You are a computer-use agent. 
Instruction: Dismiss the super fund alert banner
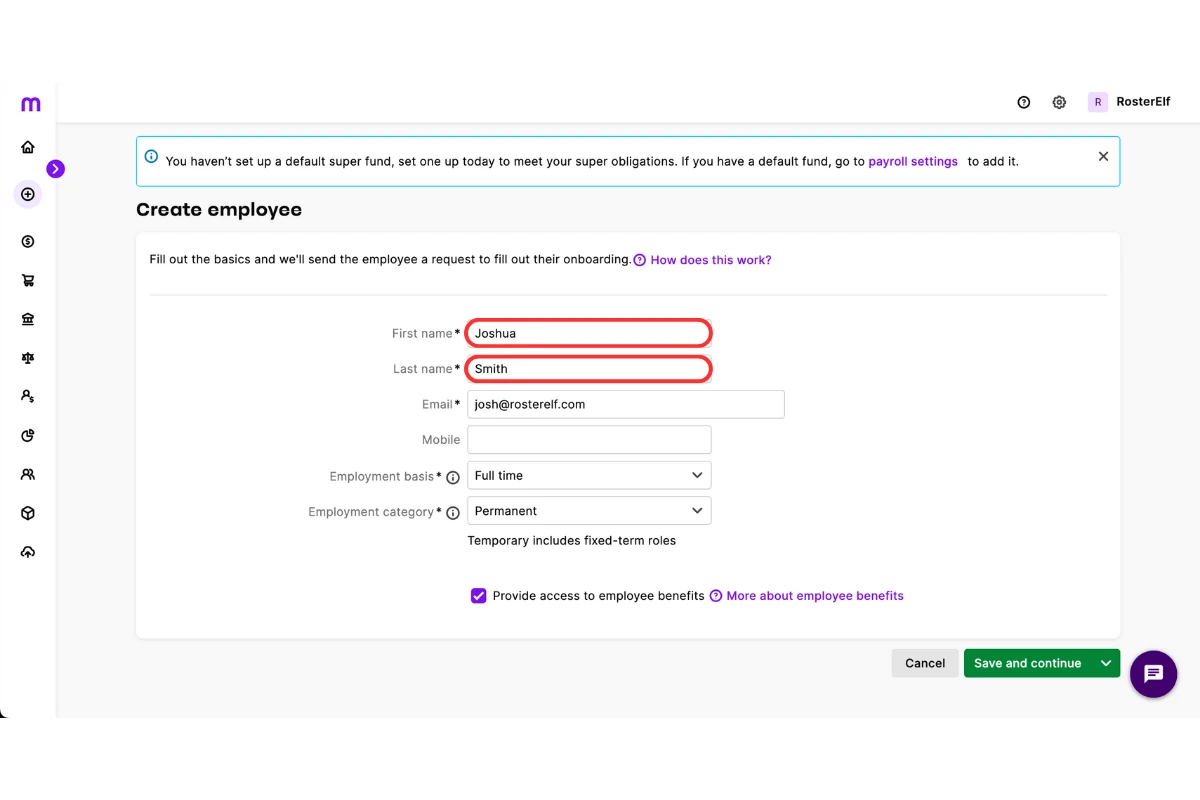pos(1103,156)
